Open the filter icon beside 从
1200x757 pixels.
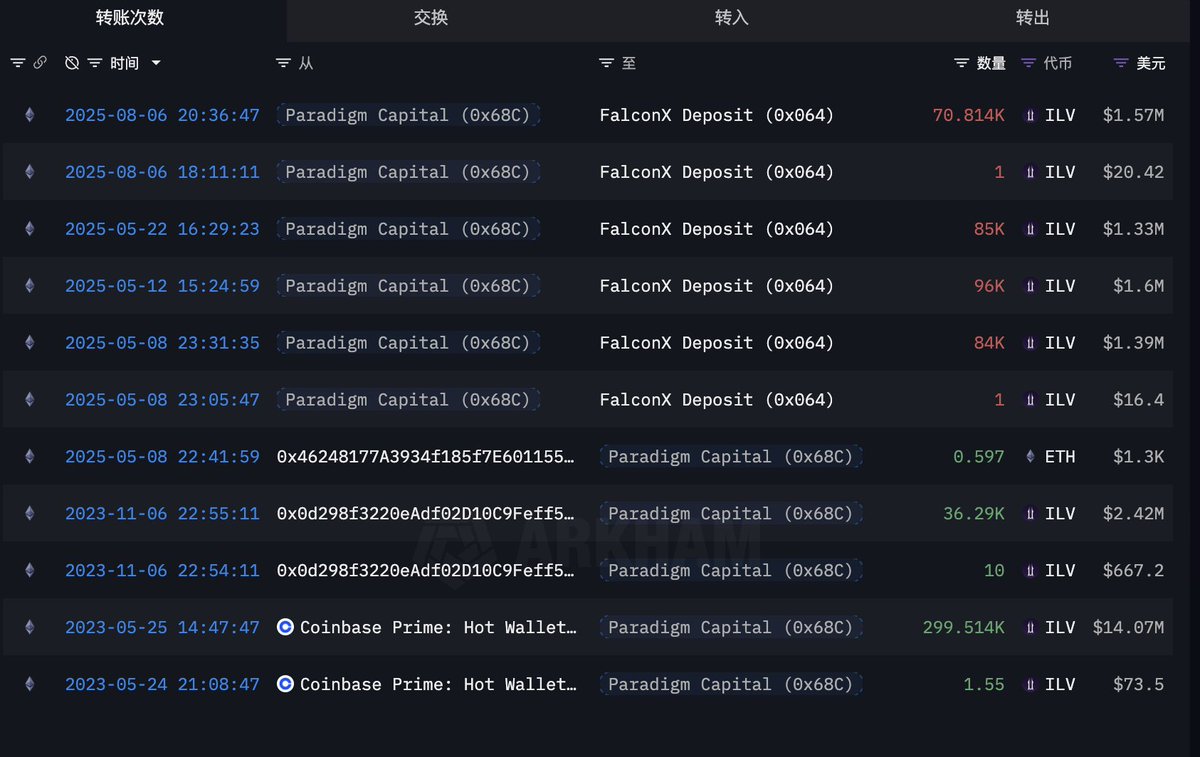(x=283, y=63)
